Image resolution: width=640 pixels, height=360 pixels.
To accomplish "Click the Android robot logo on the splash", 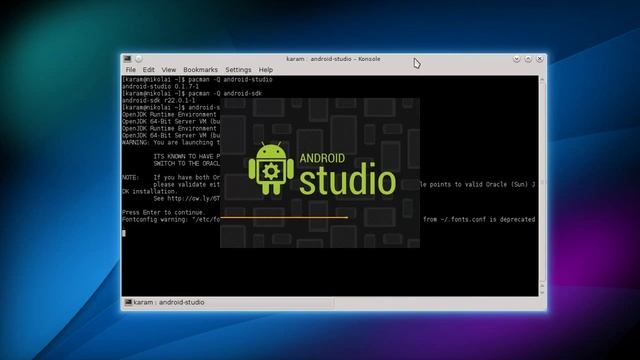I will (271, 169).
